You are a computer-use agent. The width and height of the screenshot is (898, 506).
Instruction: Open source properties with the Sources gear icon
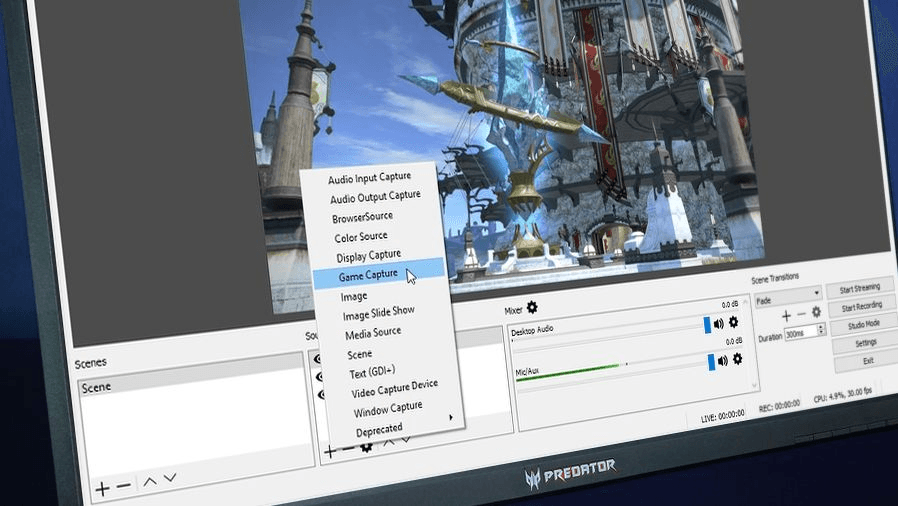tap(367, 447)
